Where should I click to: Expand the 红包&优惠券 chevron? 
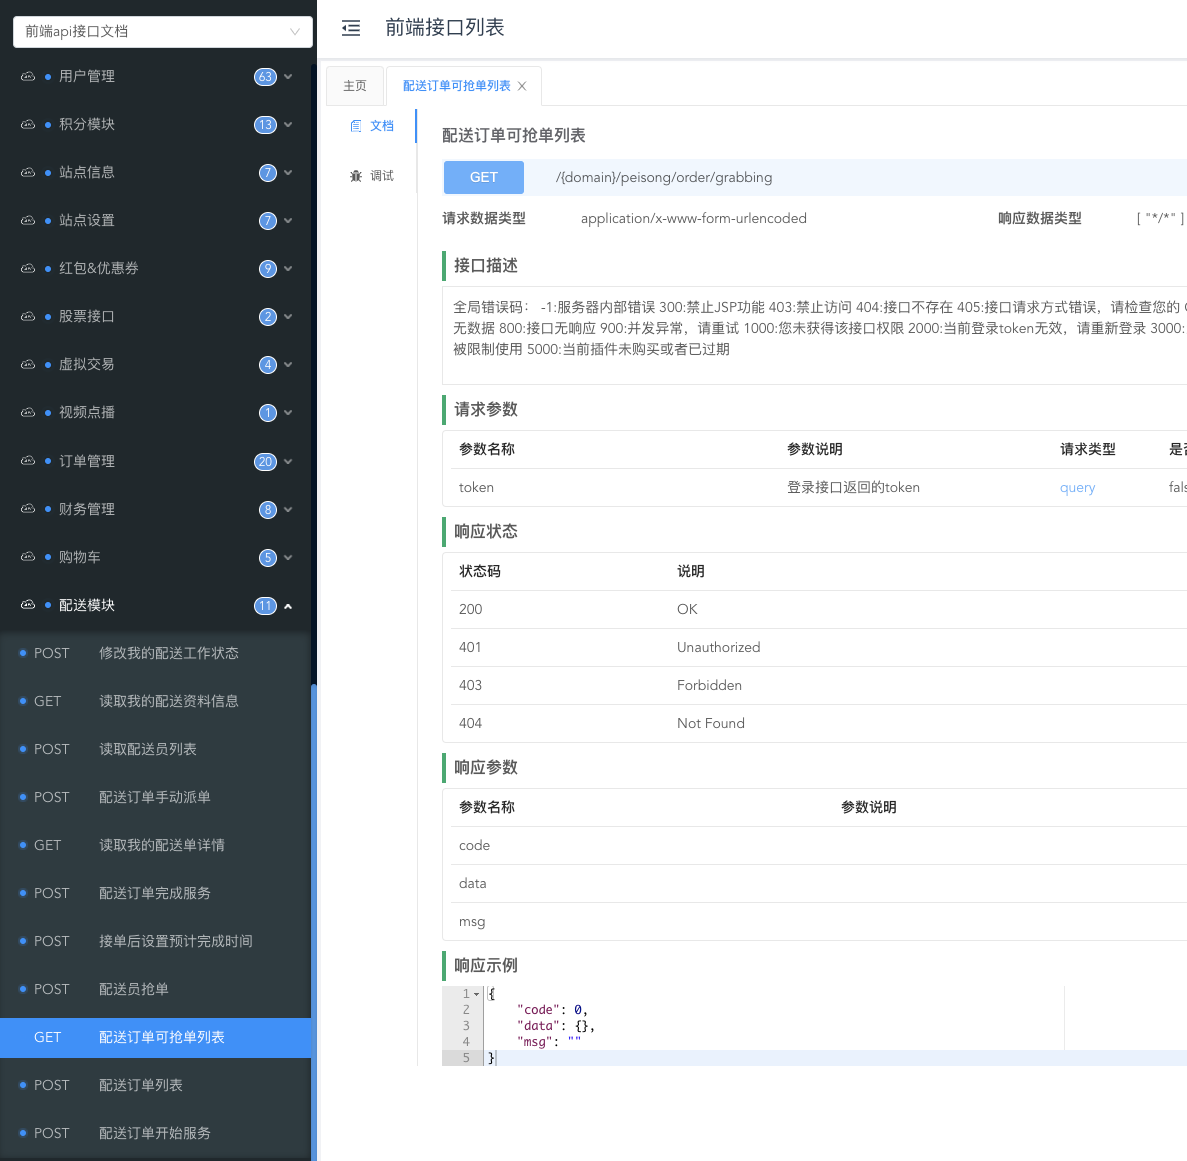(288, 269)
